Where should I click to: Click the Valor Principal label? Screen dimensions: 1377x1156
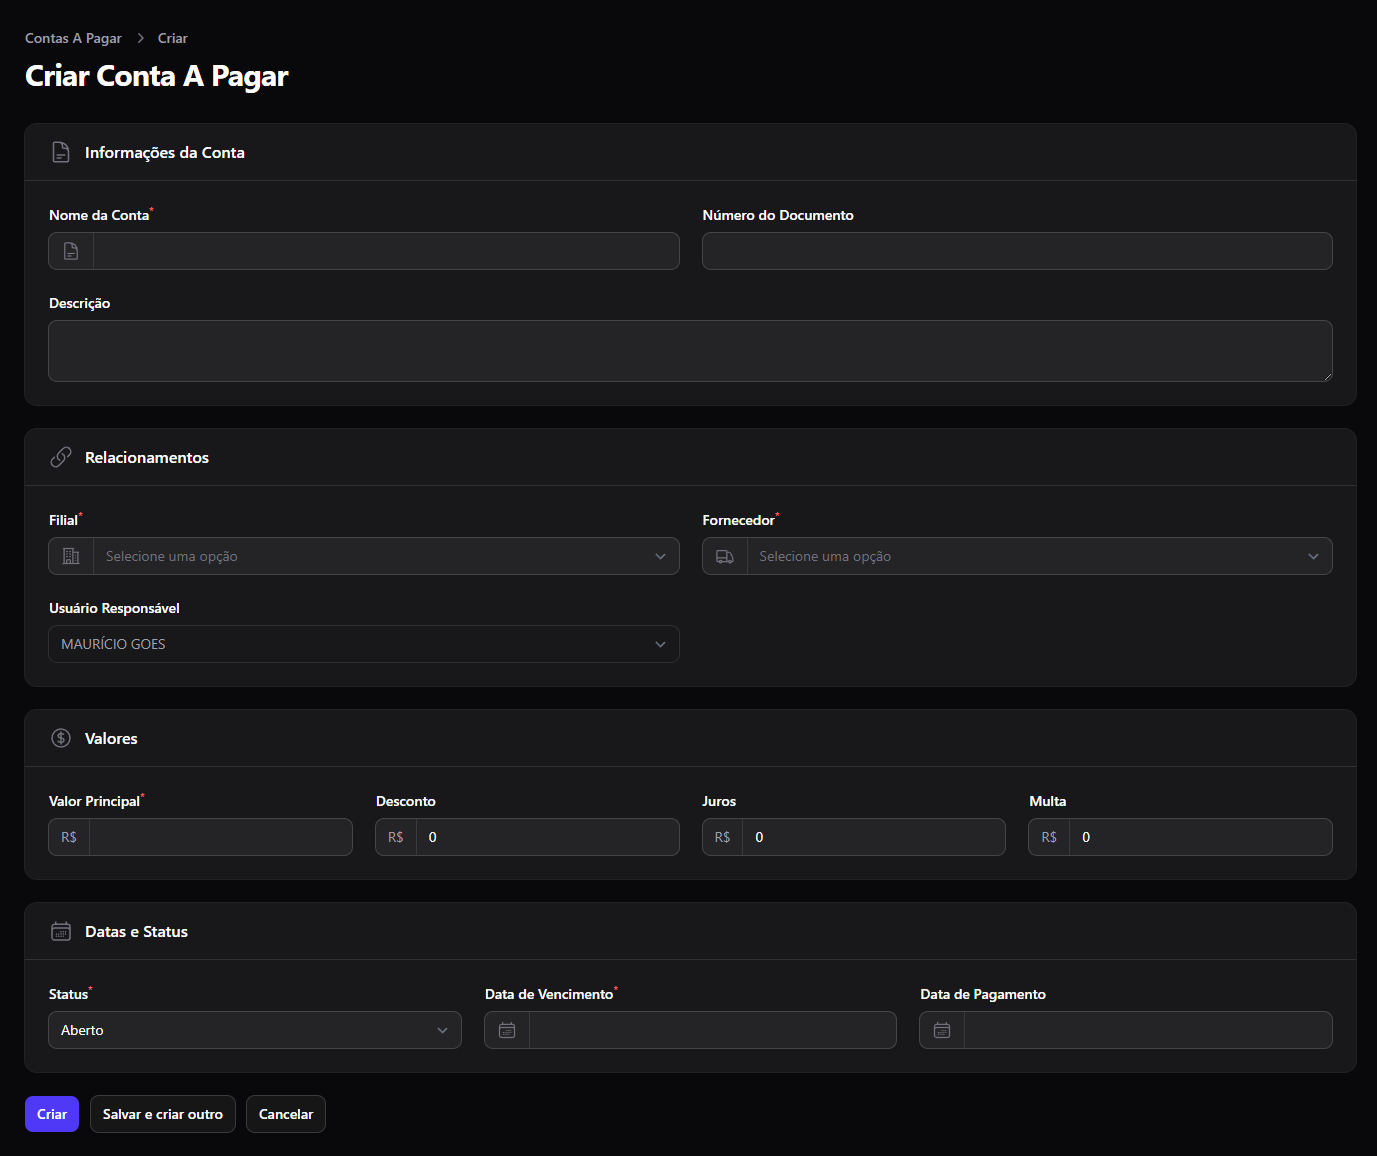click(95, 801)
